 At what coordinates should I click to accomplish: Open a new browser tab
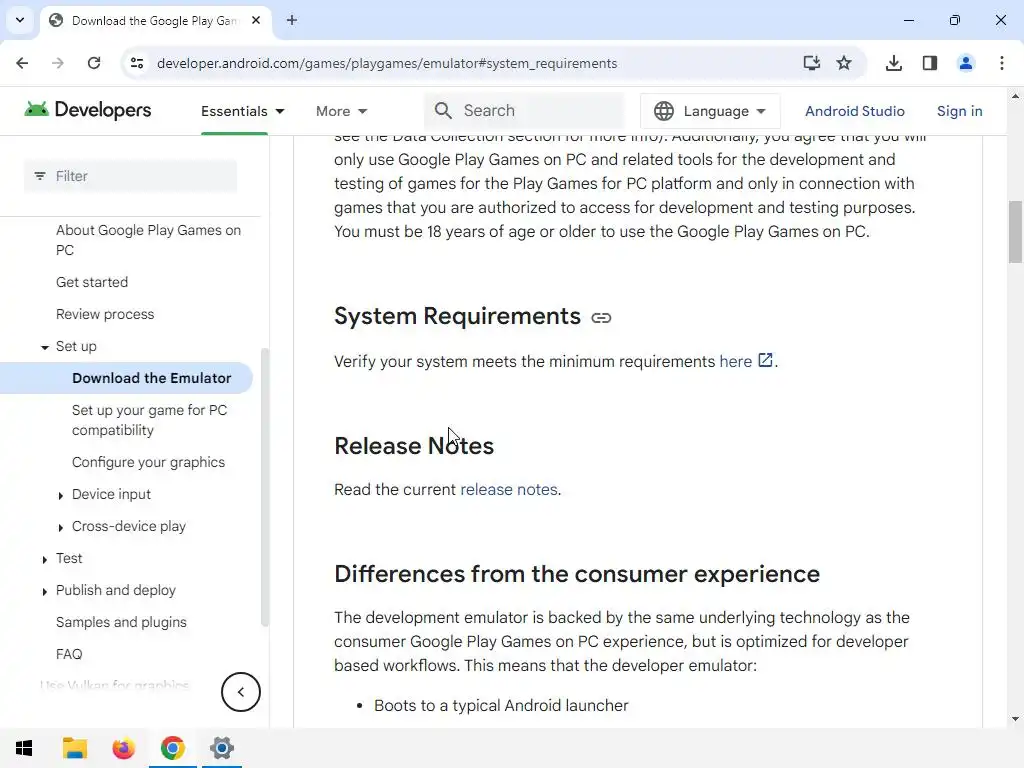click(292, 20)
